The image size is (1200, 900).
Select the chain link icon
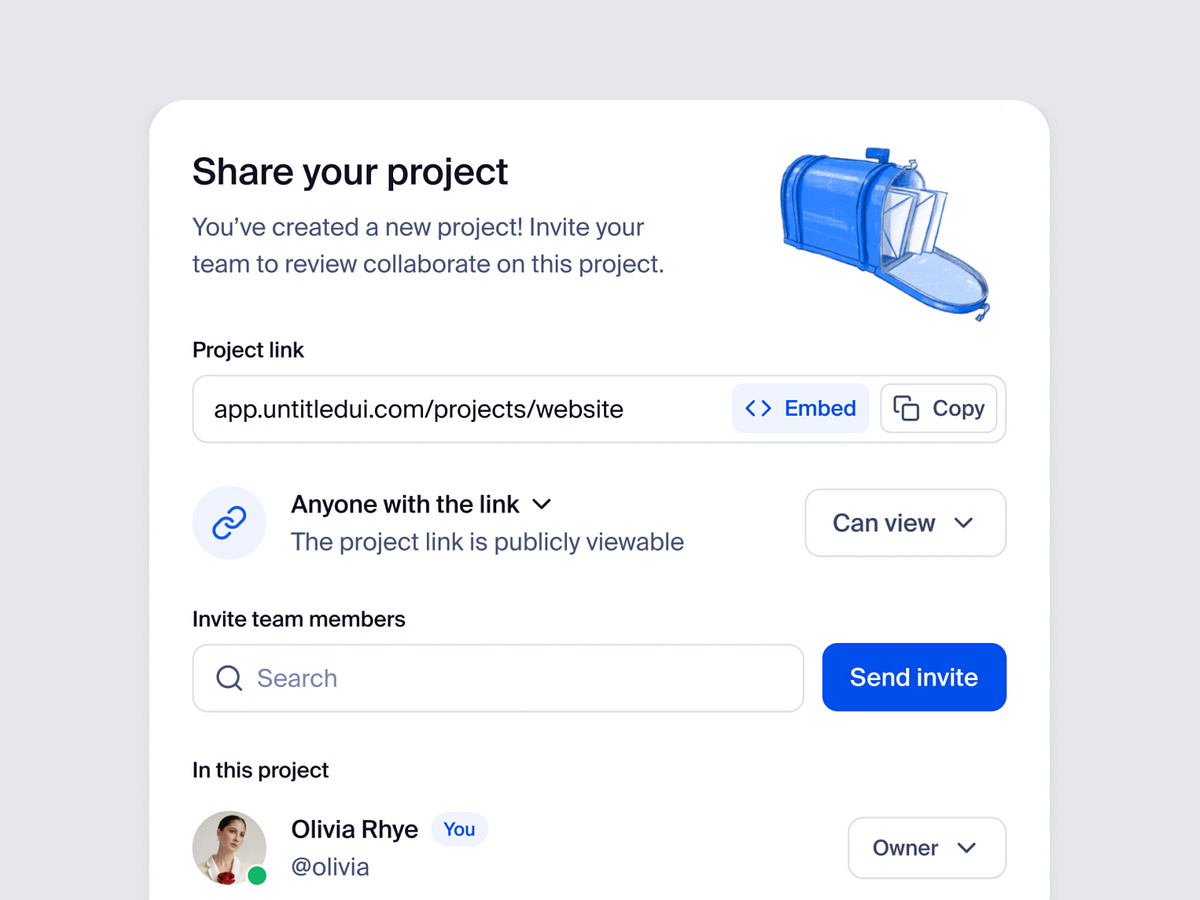pyautogui.click(x=229, y=522)
